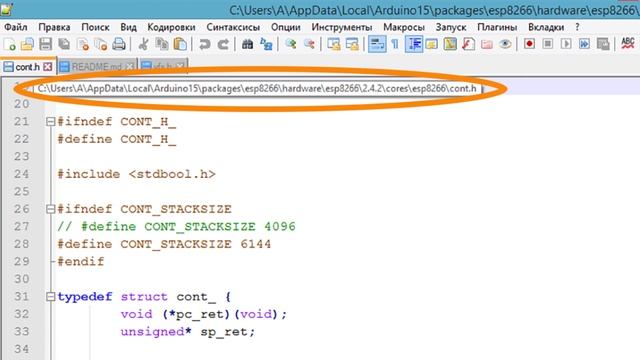
Task: Start macro recording with red dot
Action: (529, 44)
